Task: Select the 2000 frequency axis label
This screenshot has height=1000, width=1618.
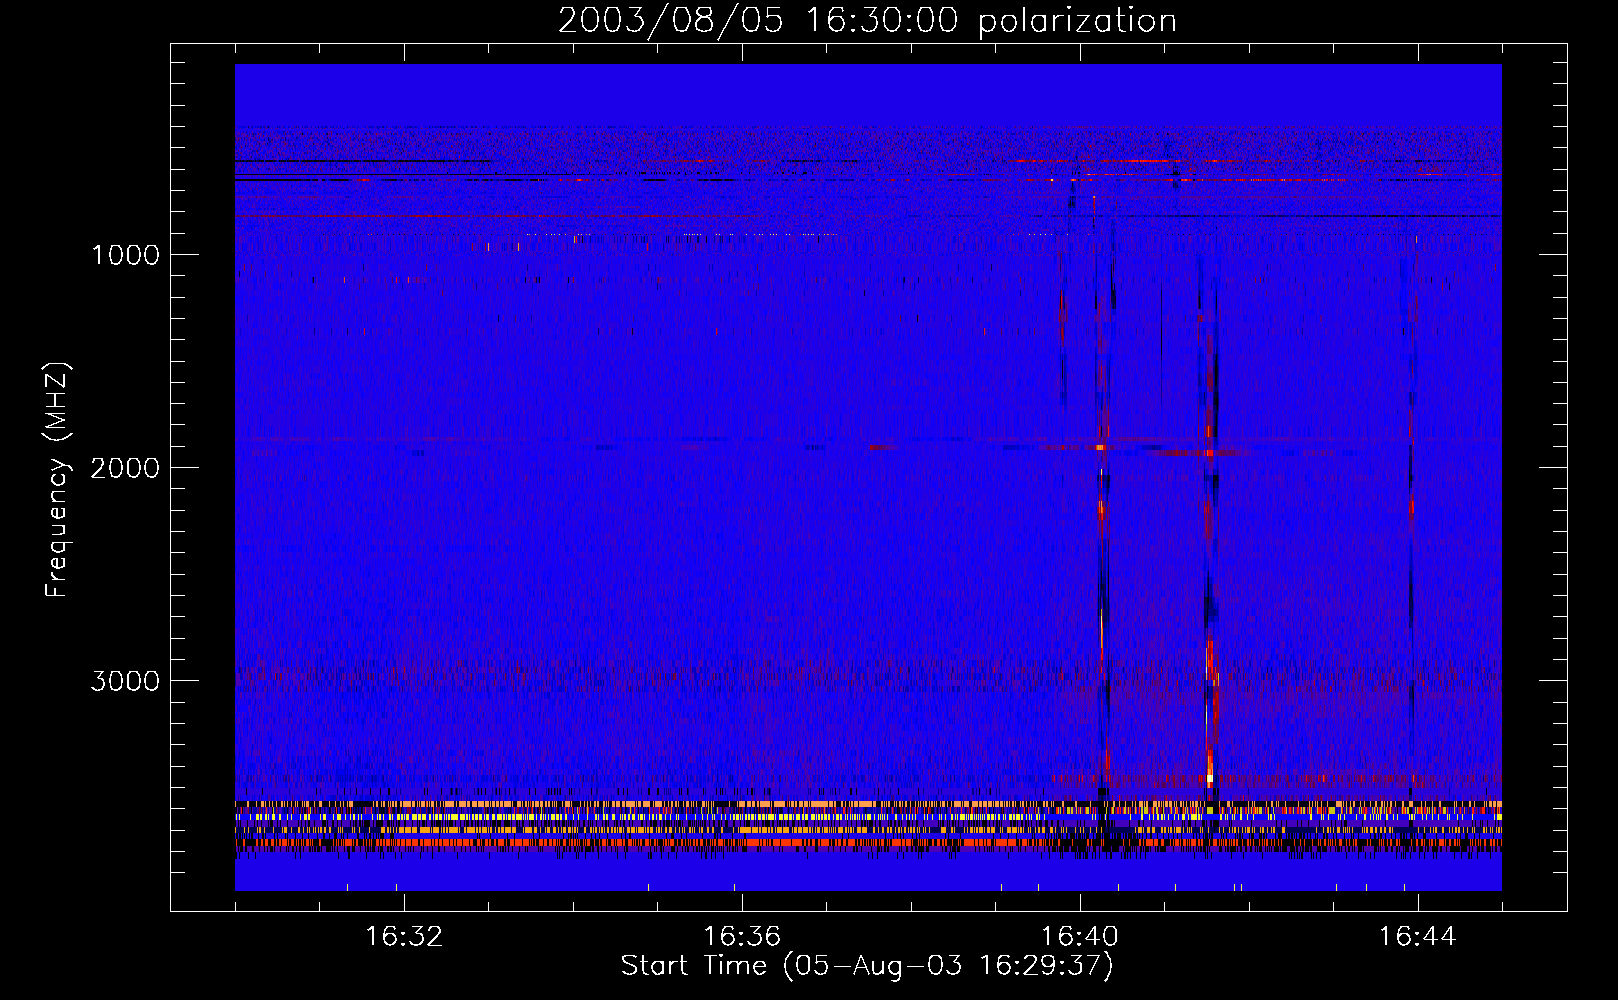Action: point(125,468)
